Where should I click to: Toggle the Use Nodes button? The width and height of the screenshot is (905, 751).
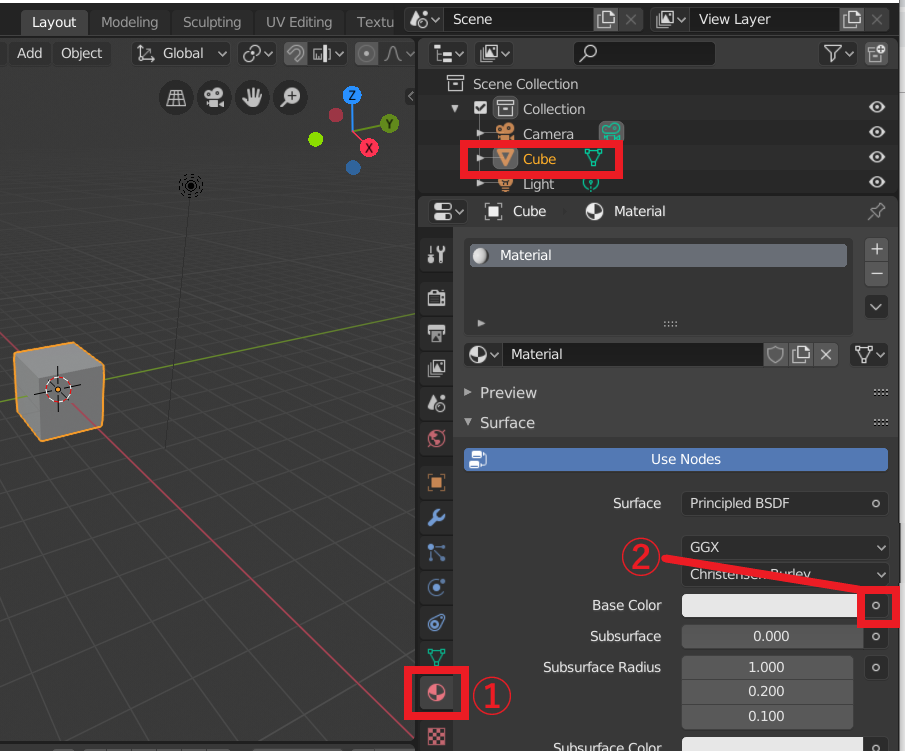coord(676,459)
